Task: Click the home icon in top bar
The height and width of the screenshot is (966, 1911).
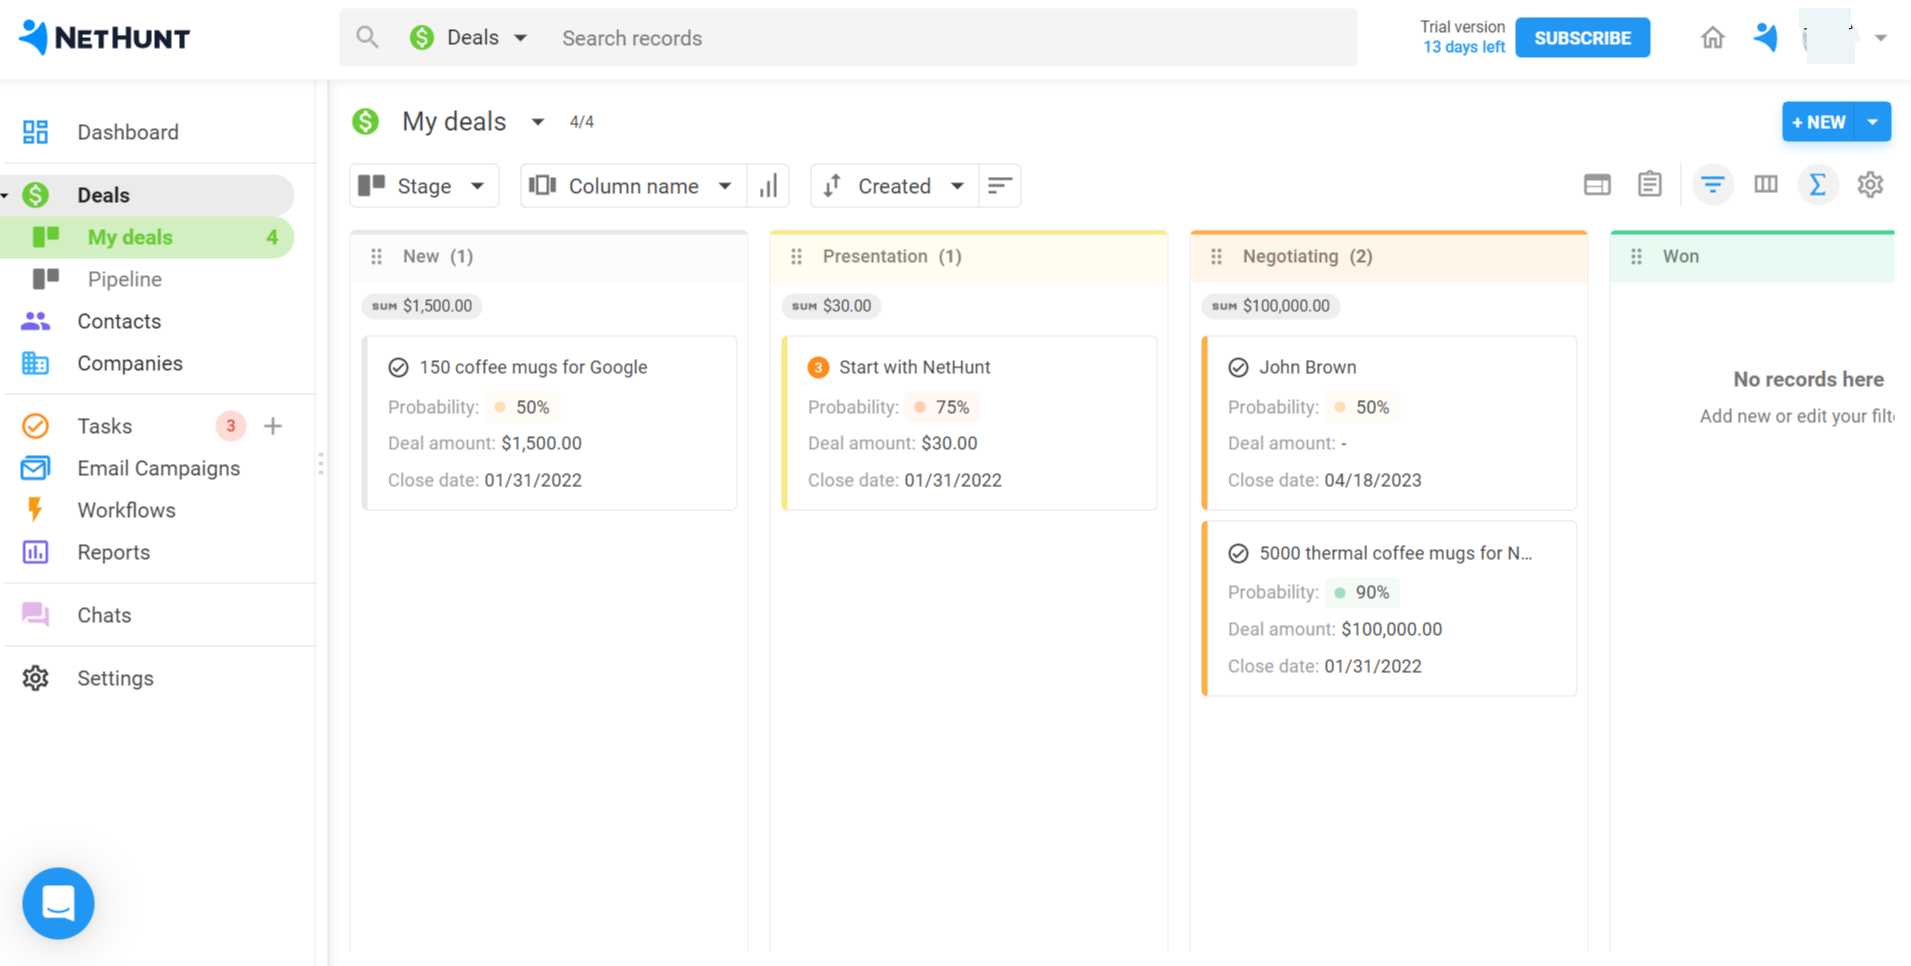Action: click(1712, 38)
